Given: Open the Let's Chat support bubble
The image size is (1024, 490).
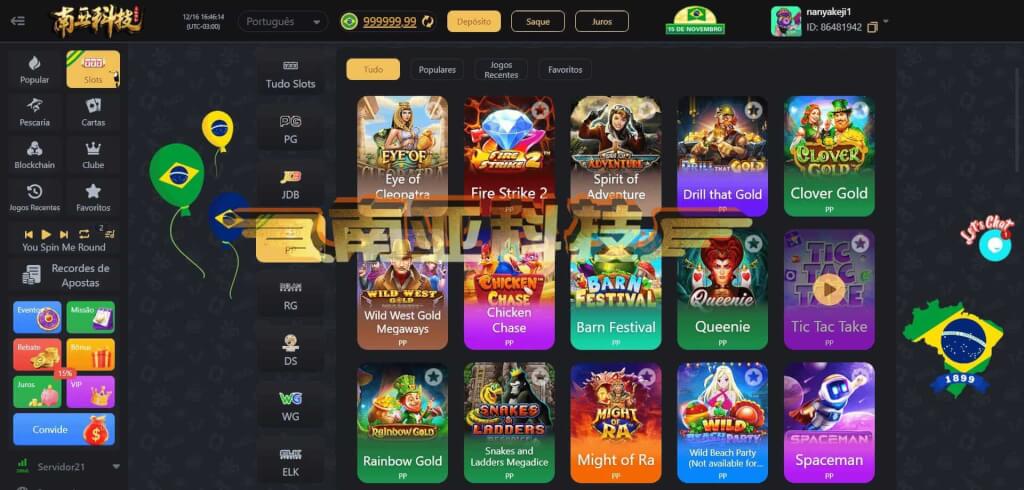Looking at the screenshot, I should click(995, 245).
